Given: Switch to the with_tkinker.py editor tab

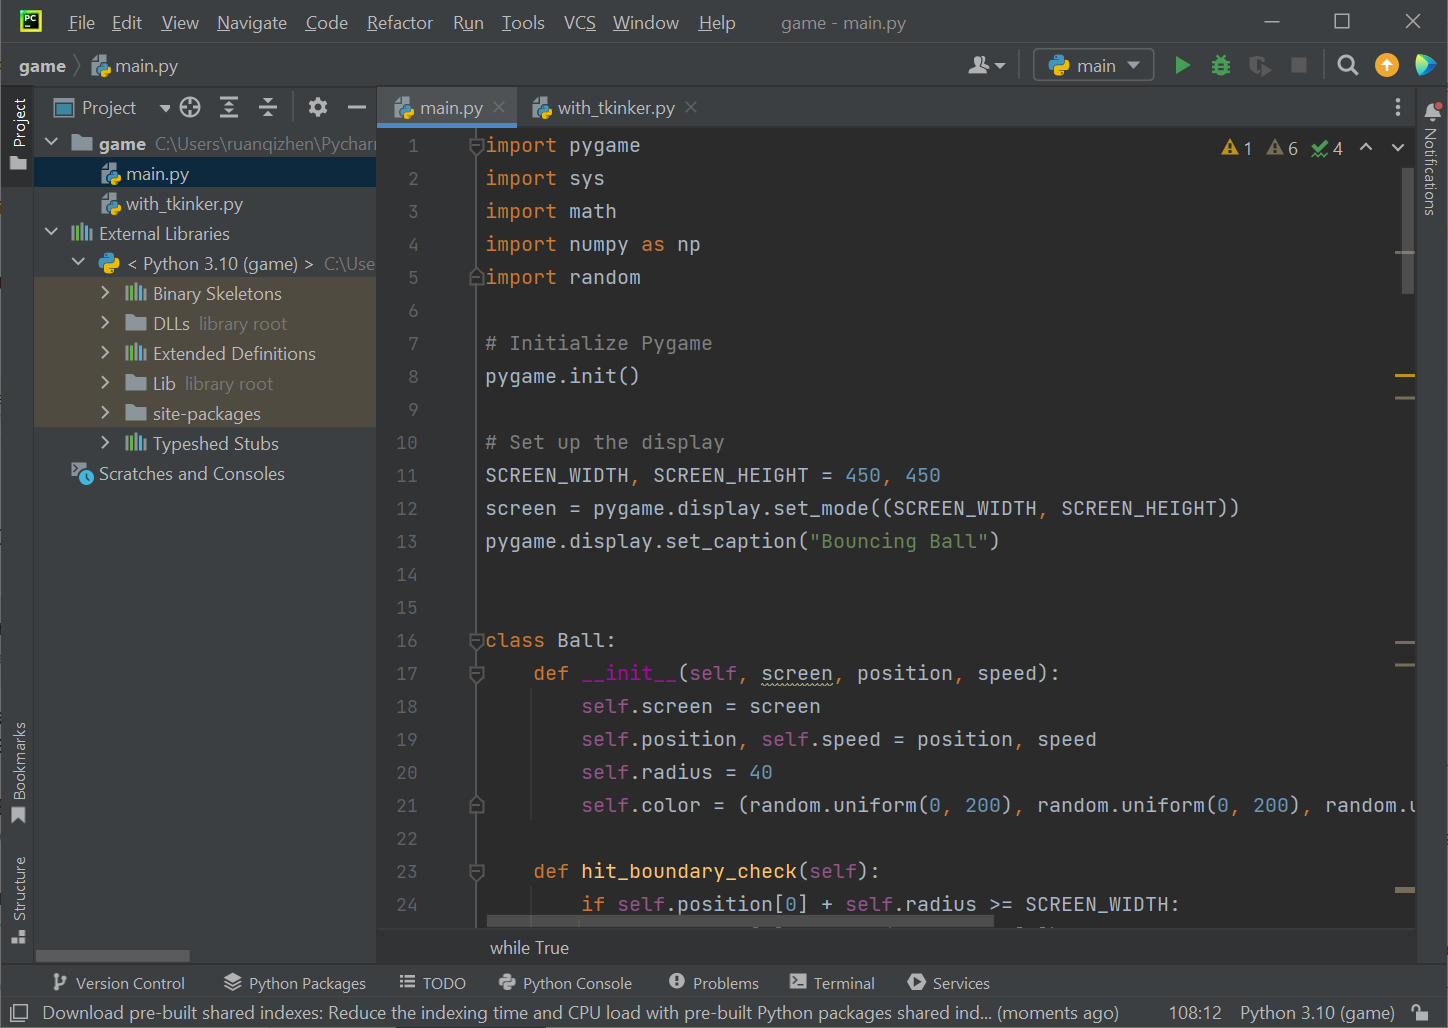Looking at the screenshot, I should pyautogui.click(x=615, y=108).
